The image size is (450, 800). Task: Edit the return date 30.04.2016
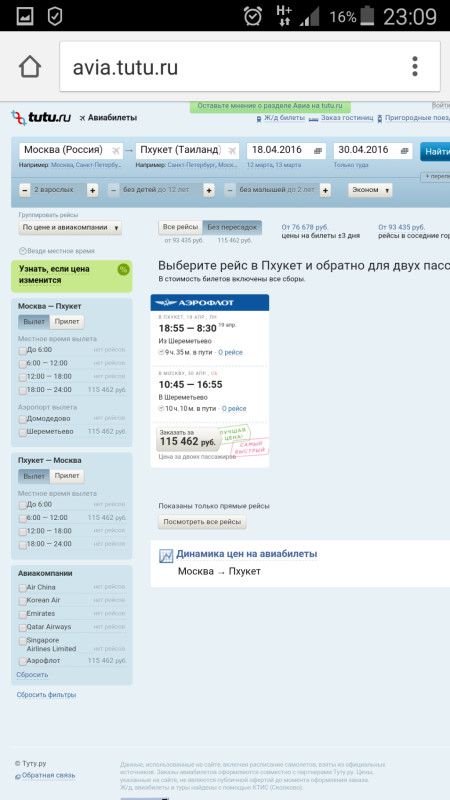[x=373, y=151]
